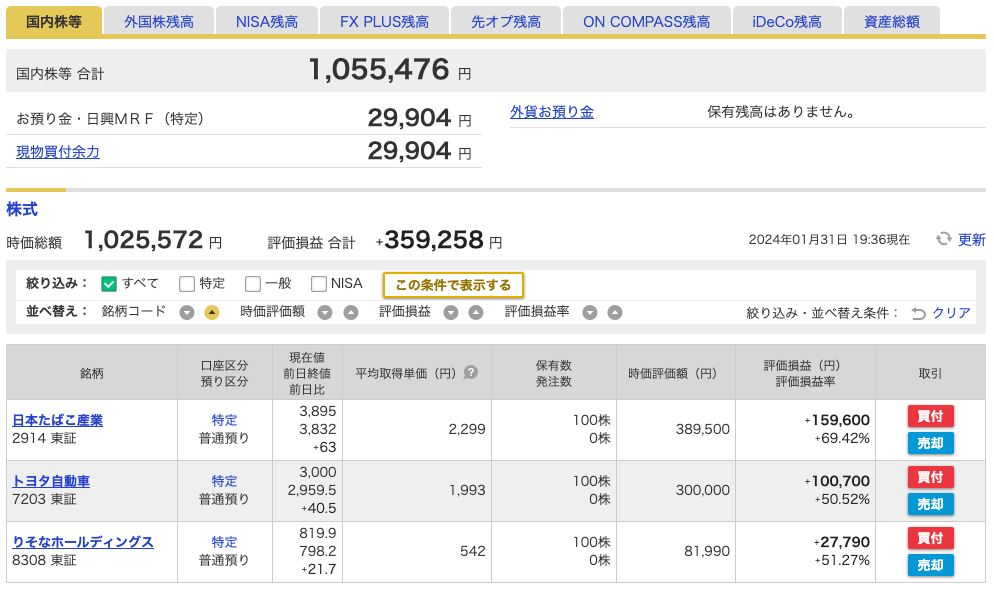The width and height of the screenshot is (994, 591).
Task: Check the 一般 filter checkbox
Action: (x=253, y=284)
